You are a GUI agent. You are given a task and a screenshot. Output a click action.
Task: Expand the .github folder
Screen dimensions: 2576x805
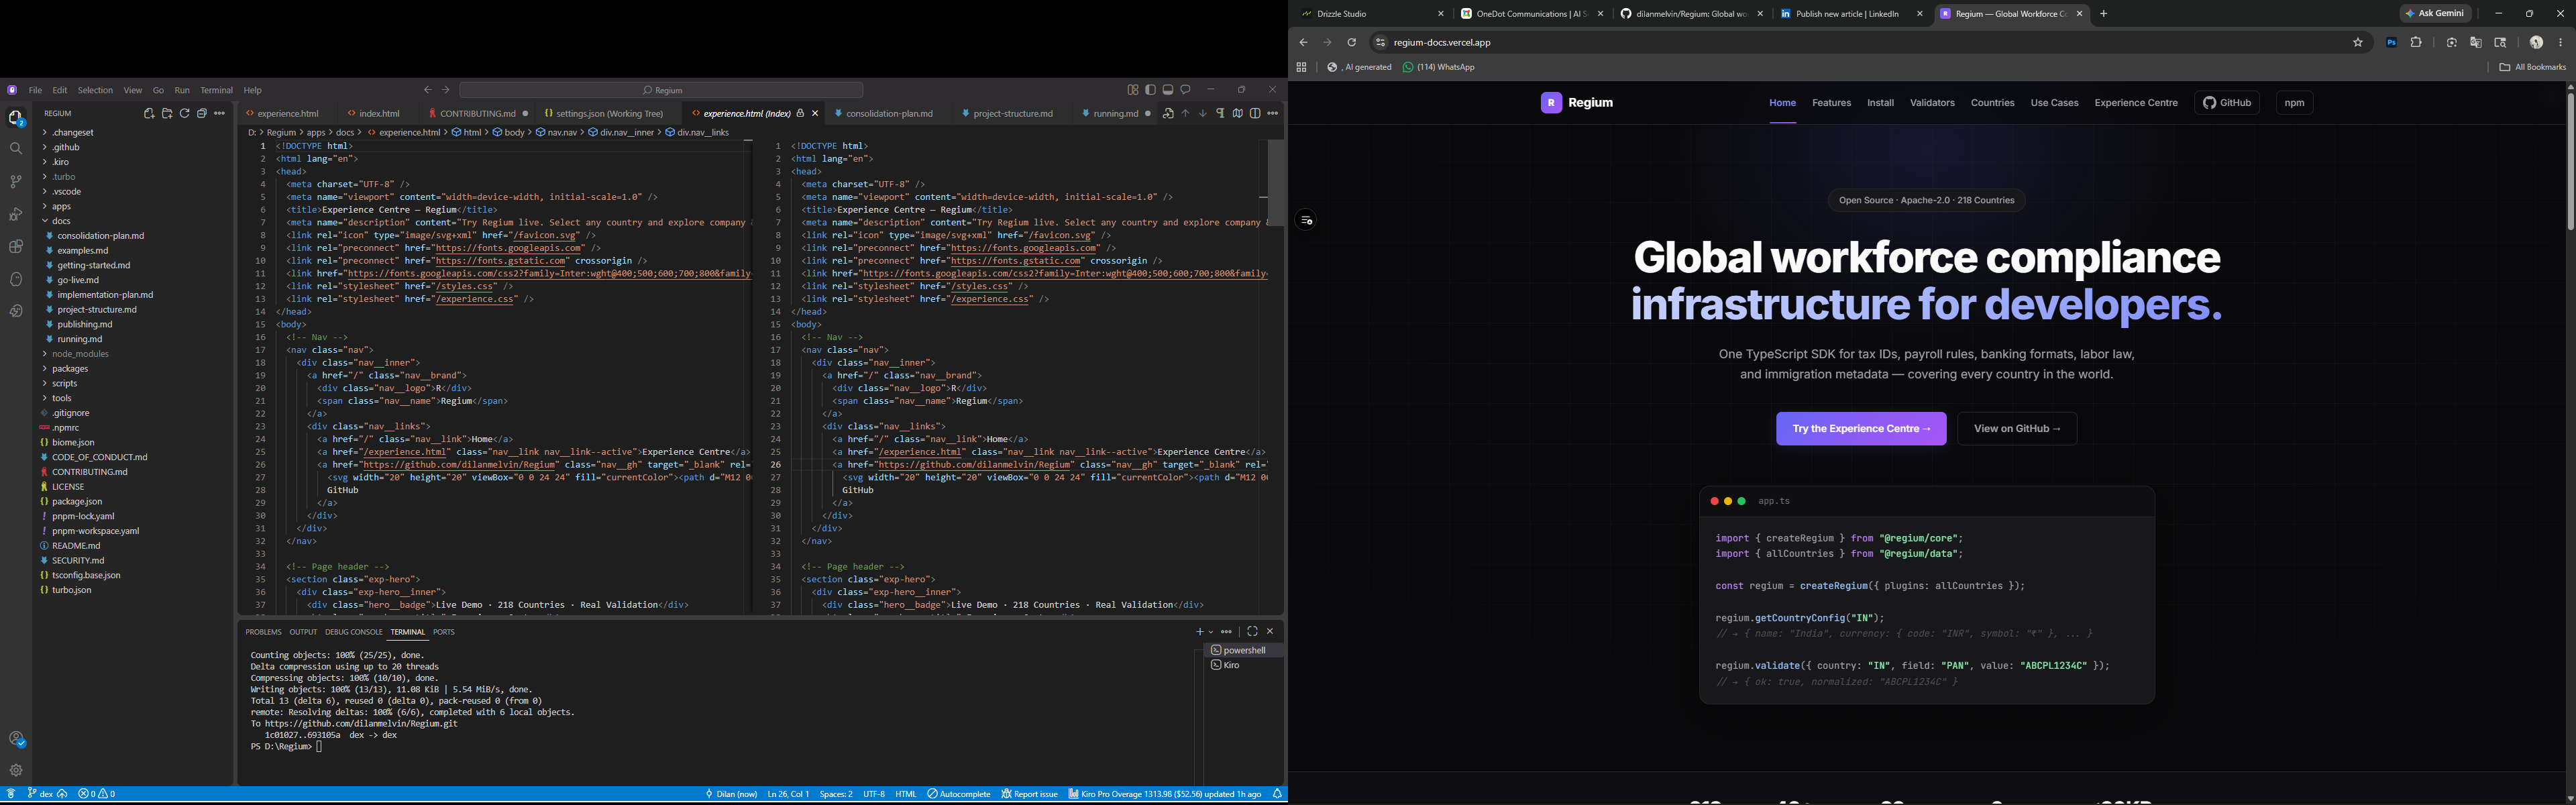[66, 147]
